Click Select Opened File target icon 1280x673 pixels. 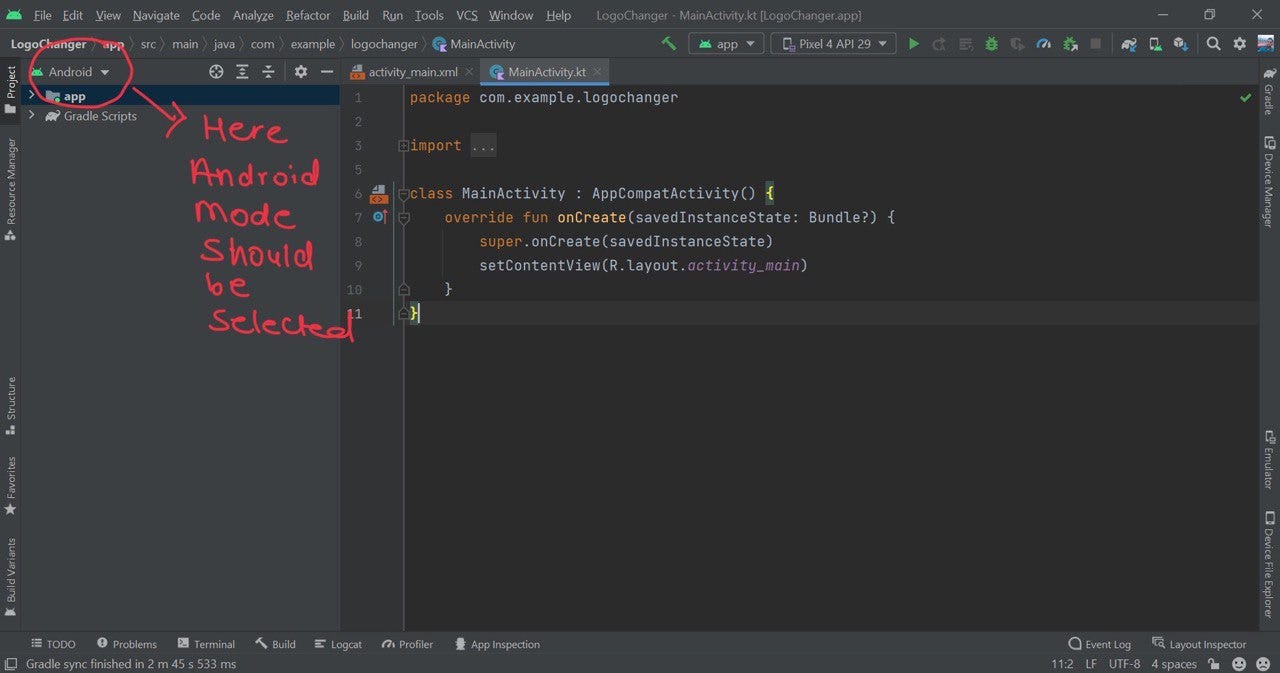216,72
